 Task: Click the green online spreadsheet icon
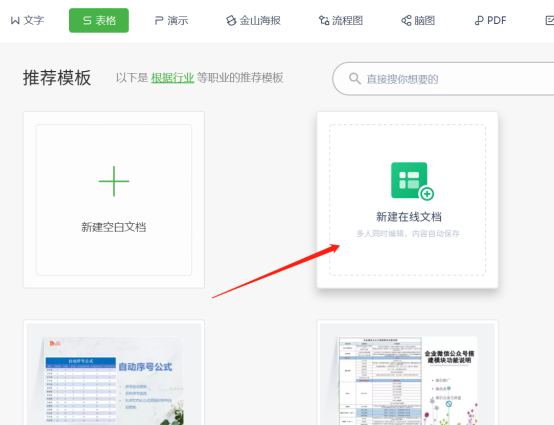click(412, 181)
